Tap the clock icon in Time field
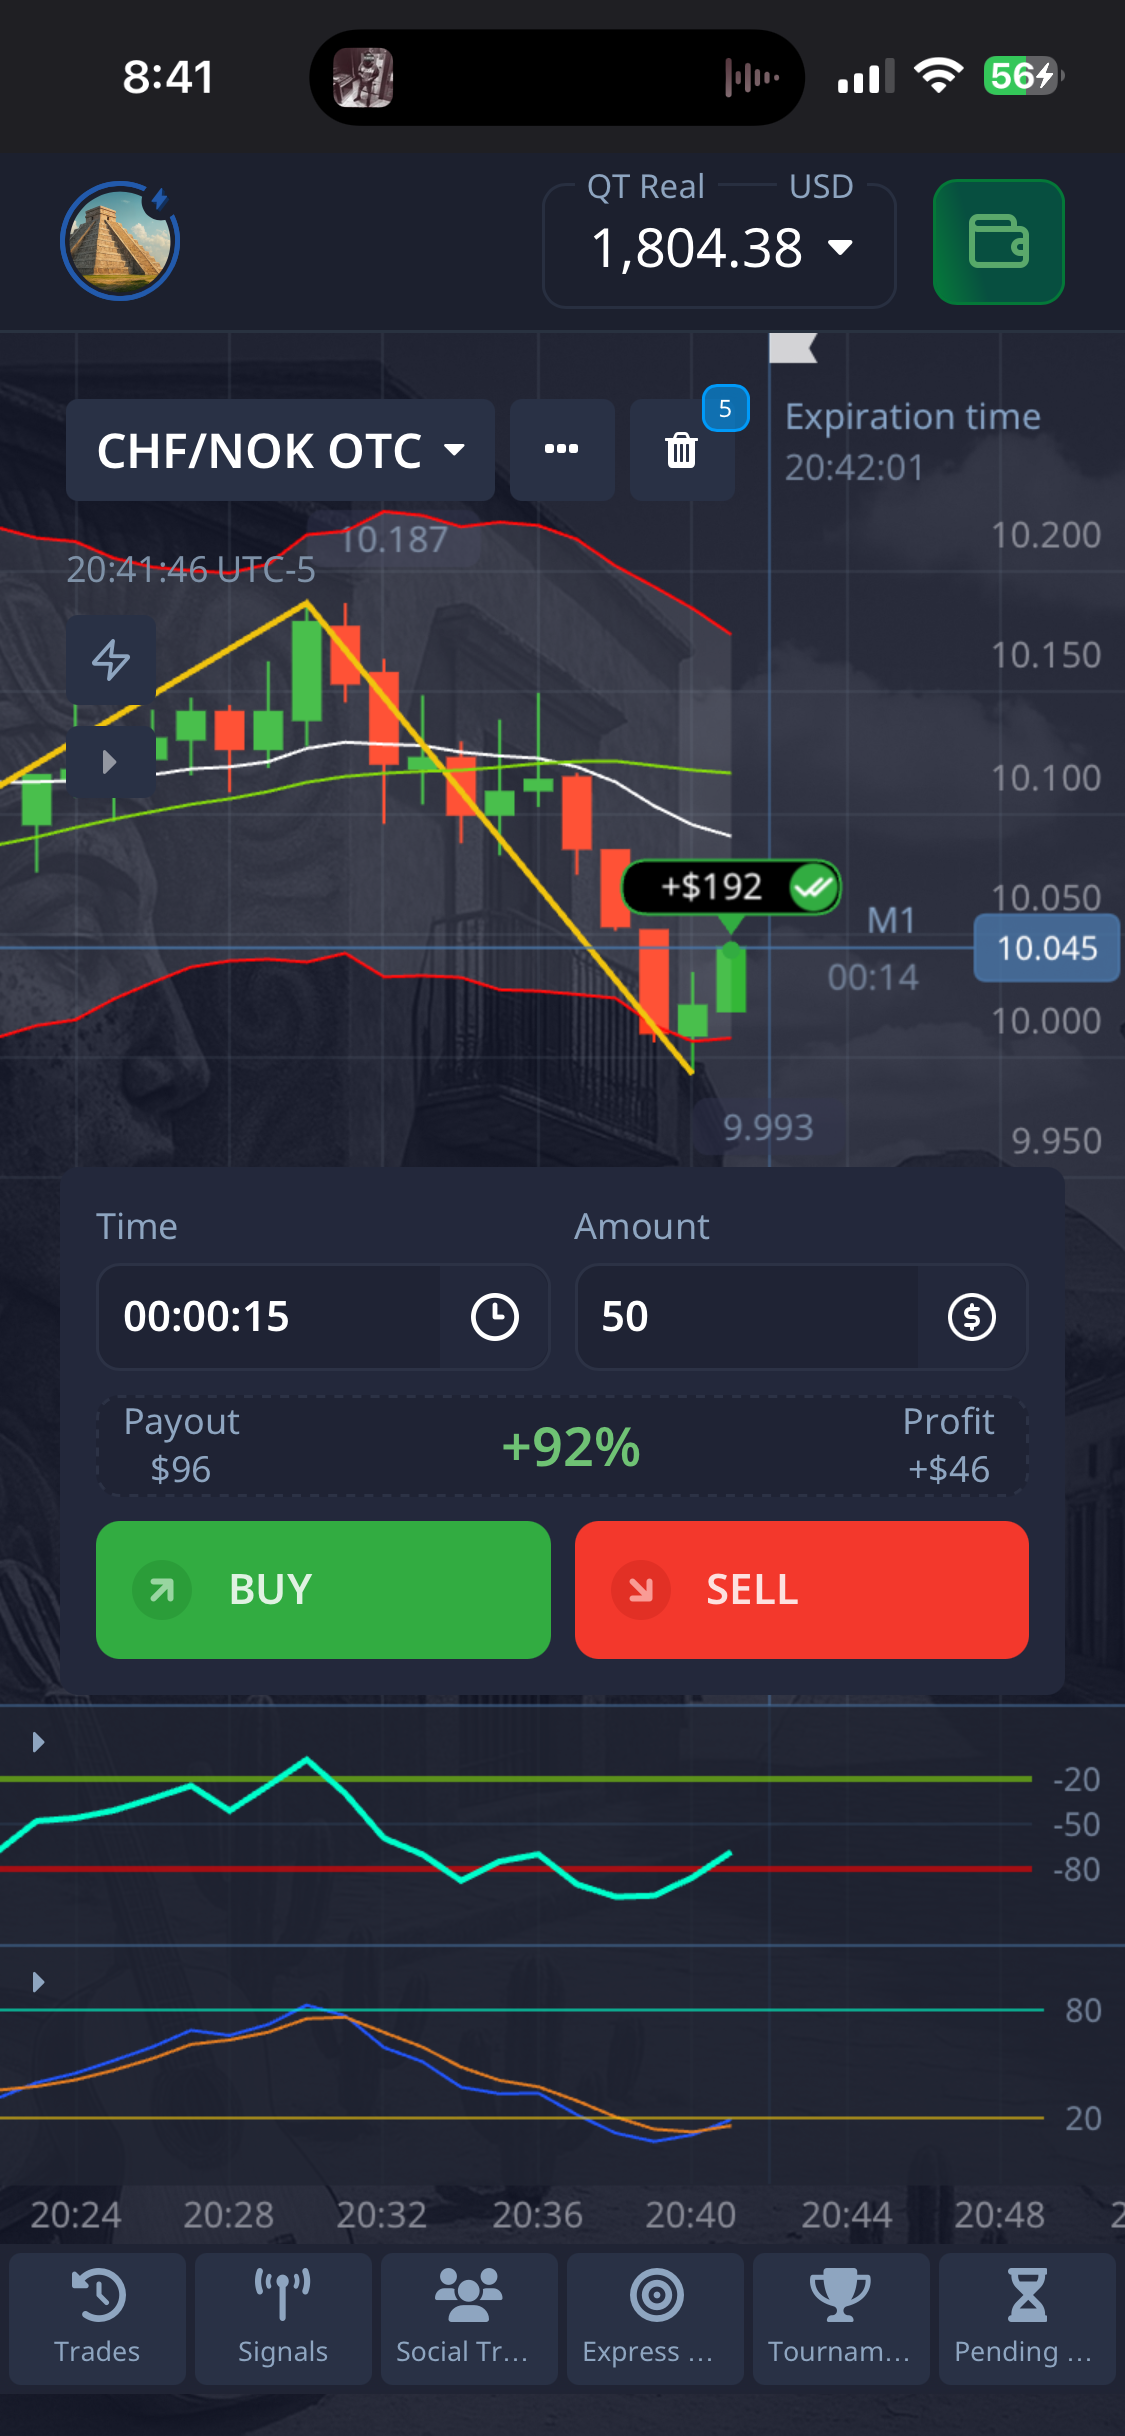 (494, 1316)
